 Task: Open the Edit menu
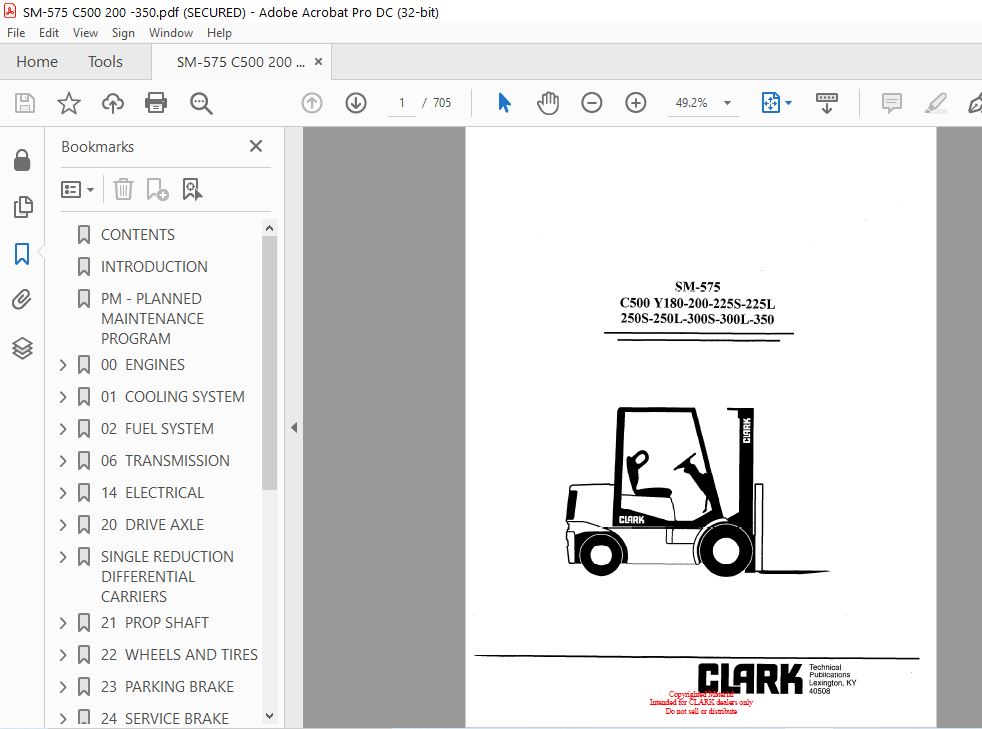[x=49, y=33]
